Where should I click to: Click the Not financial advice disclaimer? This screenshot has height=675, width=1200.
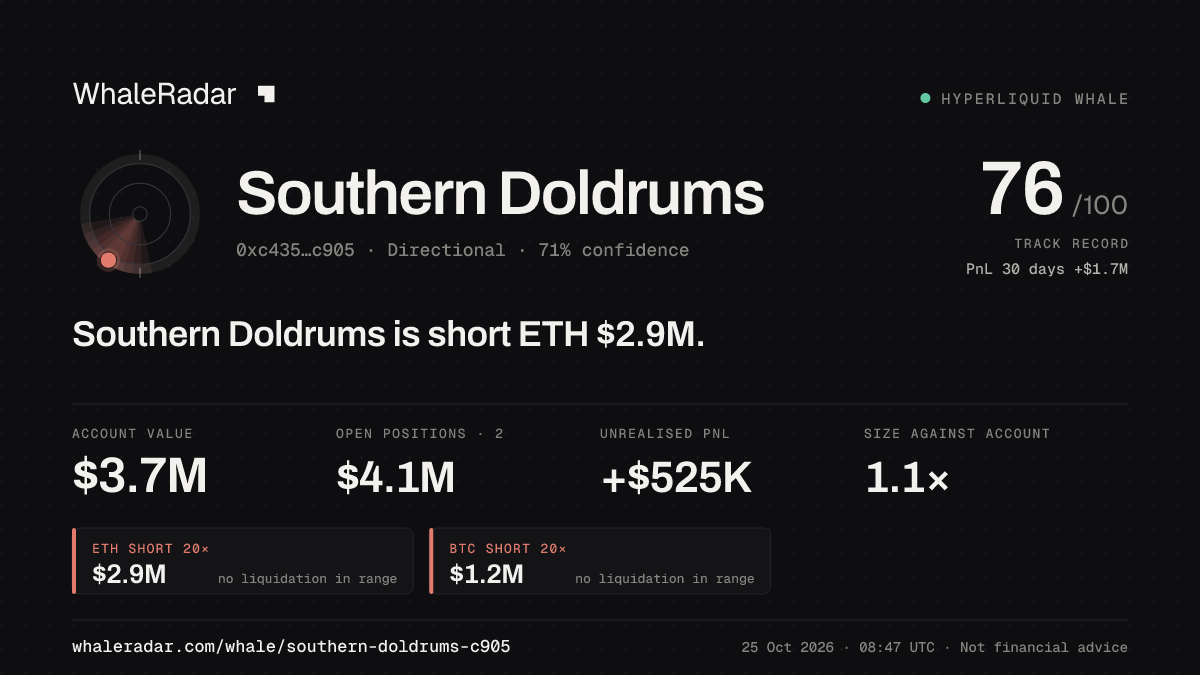pos(1044,647)
